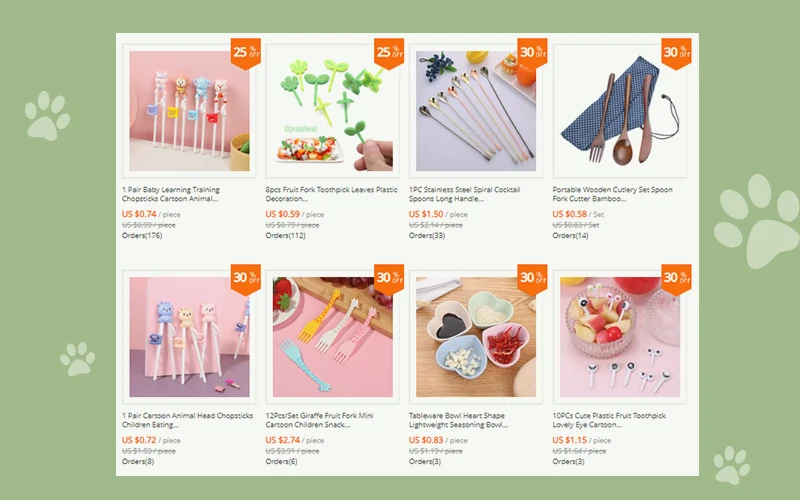This screenshot has width=800, height=500.
Task: Open the Baby Learning Training Chopsticks product image
Action: [189, 111]
